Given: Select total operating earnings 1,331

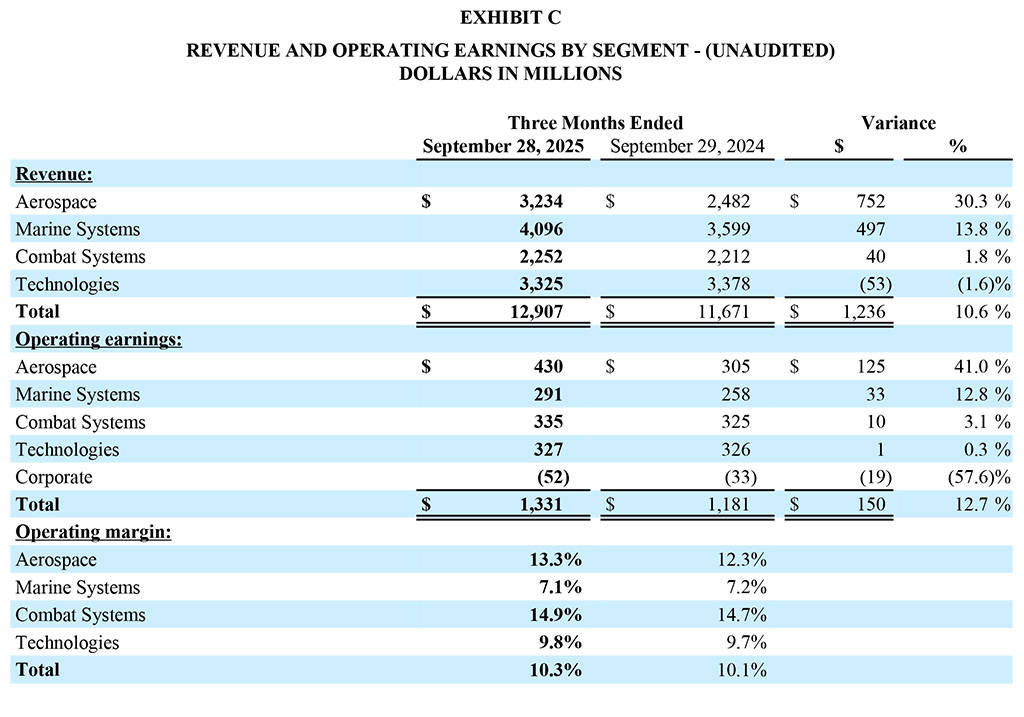Looking at the screenshot, I should click(540, 504).
